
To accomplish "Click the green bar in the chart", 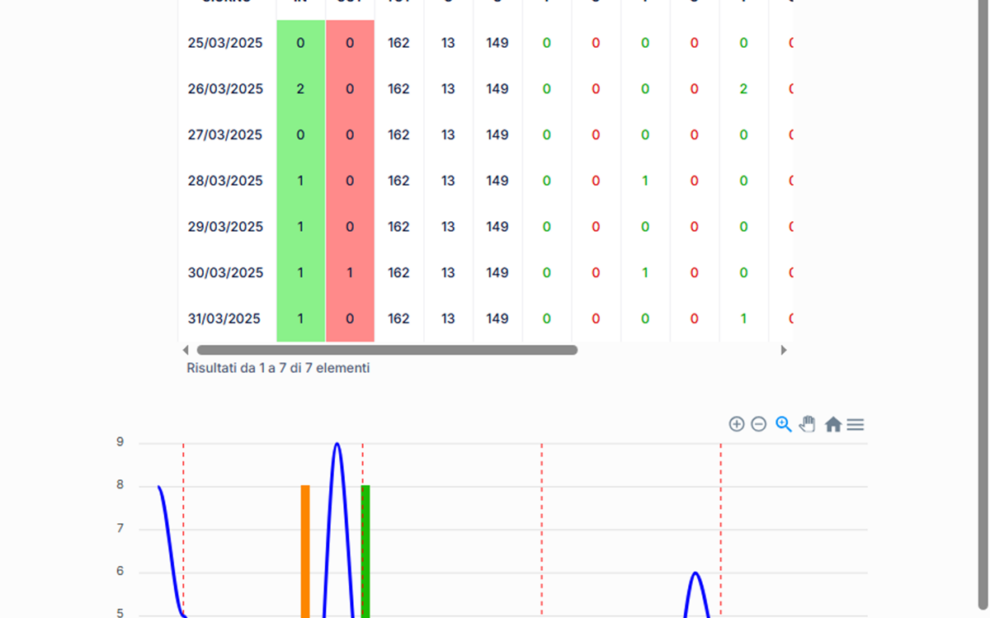I will (365, 550).
